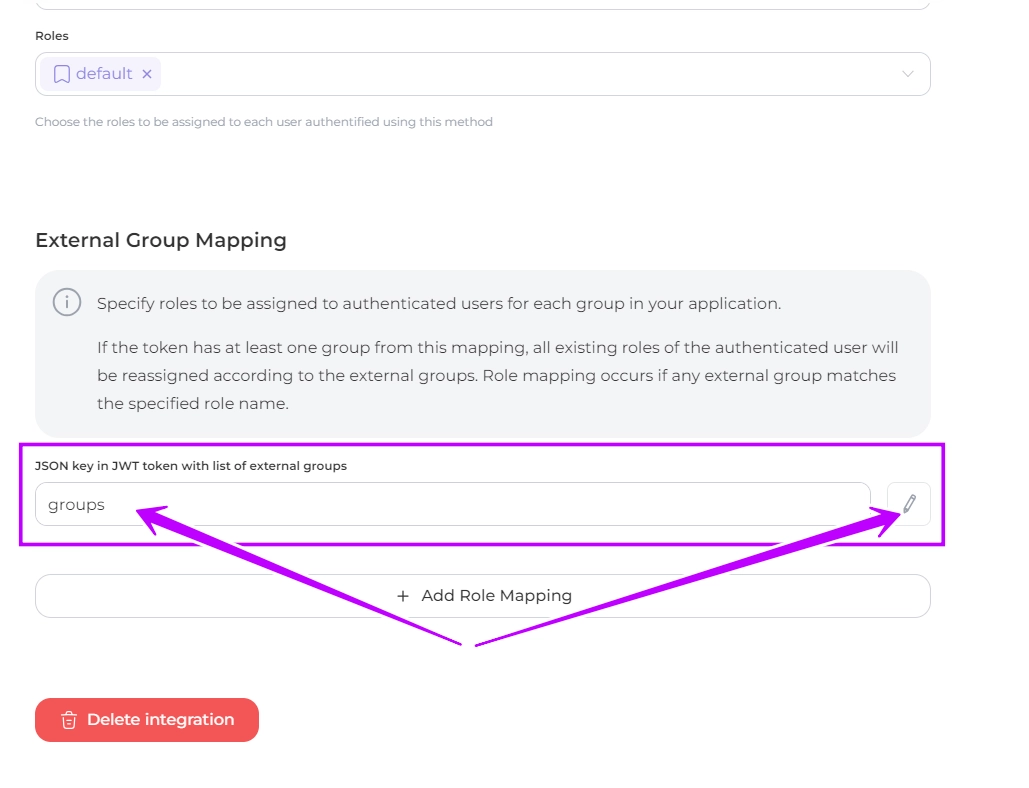The height and width of the screenshot is (788, 1029).
Task: Select the default role tag label
Action: pyautogui.click(x=104, y=74)
